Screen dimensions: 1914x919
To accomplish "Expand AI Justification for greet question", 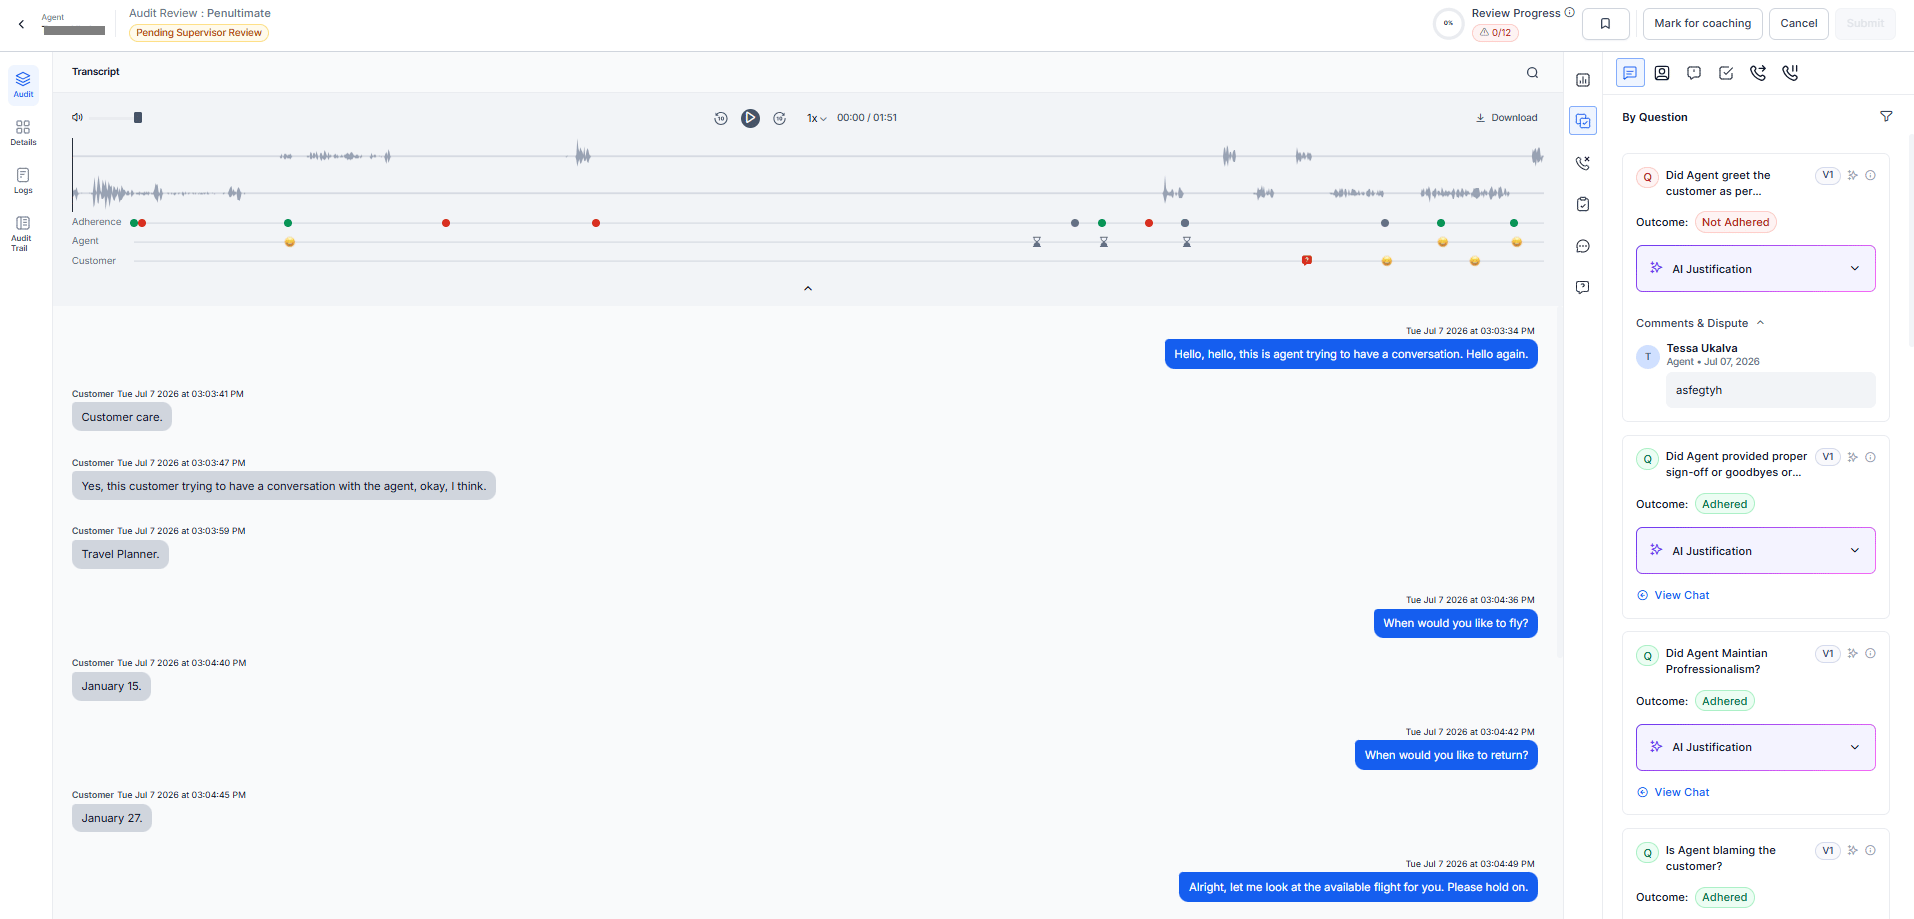I will (1755, 269).
